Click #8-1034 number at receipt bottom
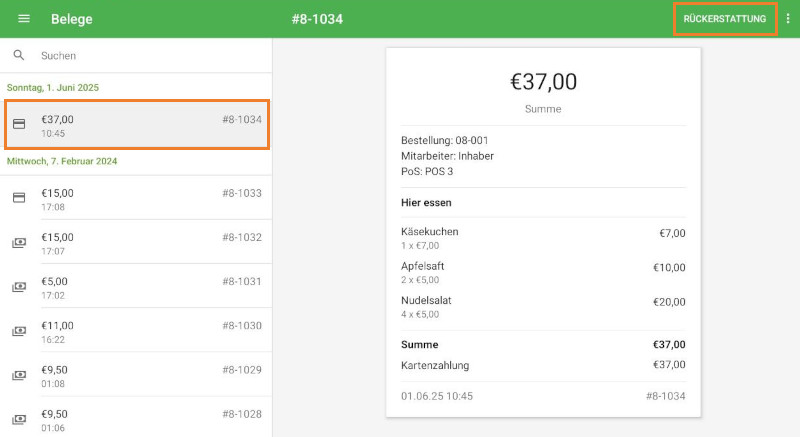 (665, 396)
